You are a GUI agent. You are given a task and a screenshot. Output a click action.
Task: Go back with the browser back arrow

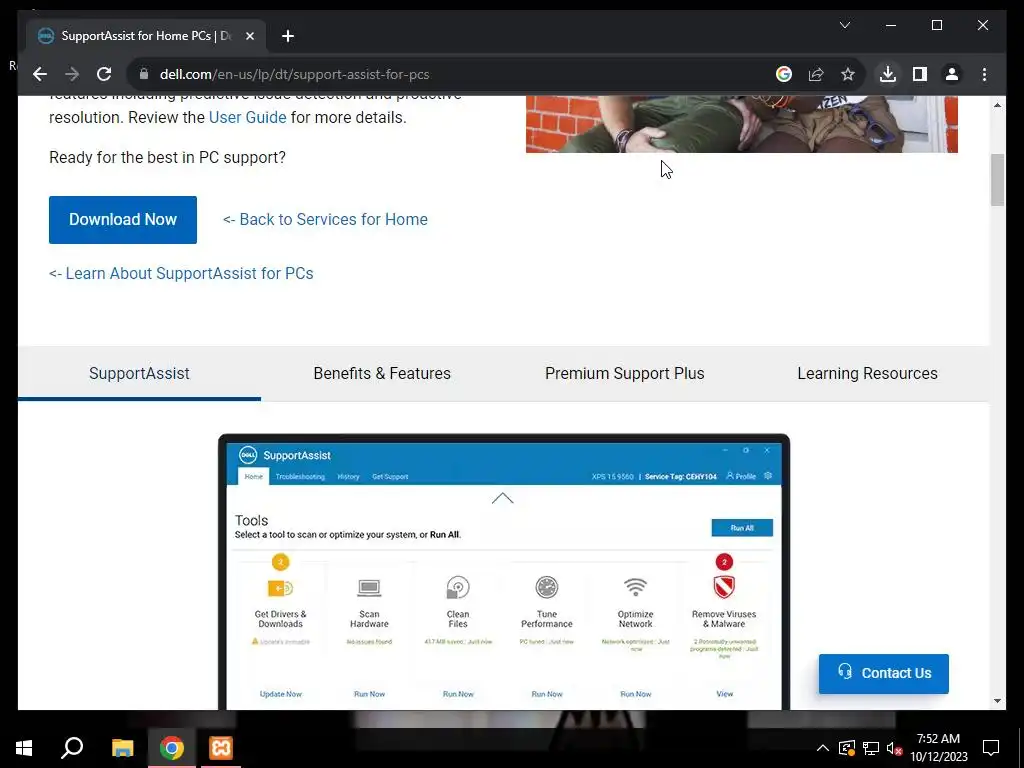(x=40, y=74)
